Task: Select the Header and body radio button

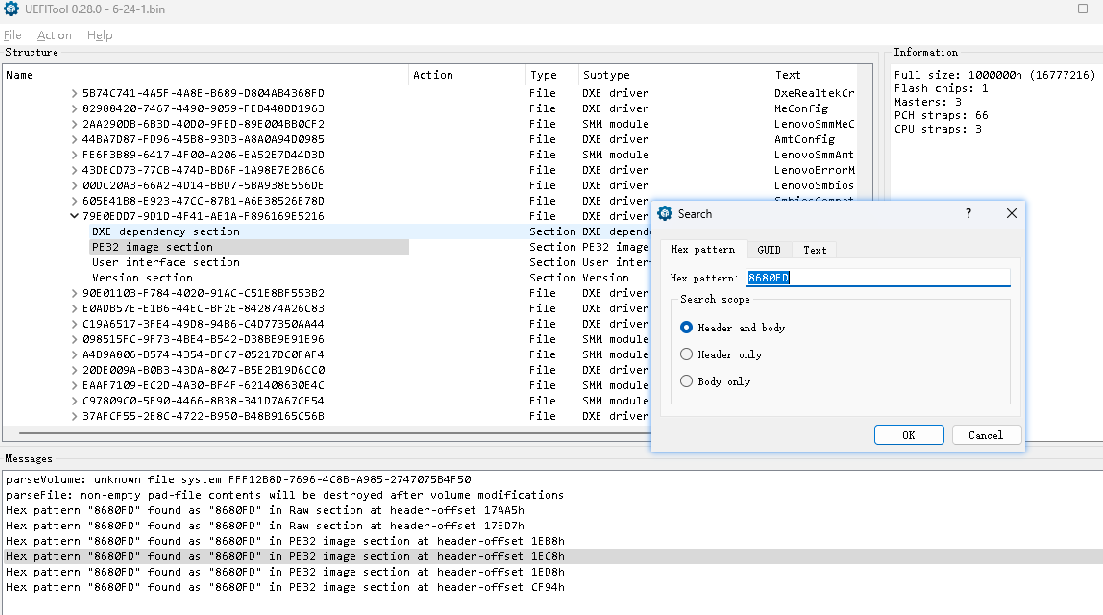Action: (x=687, y=327)
